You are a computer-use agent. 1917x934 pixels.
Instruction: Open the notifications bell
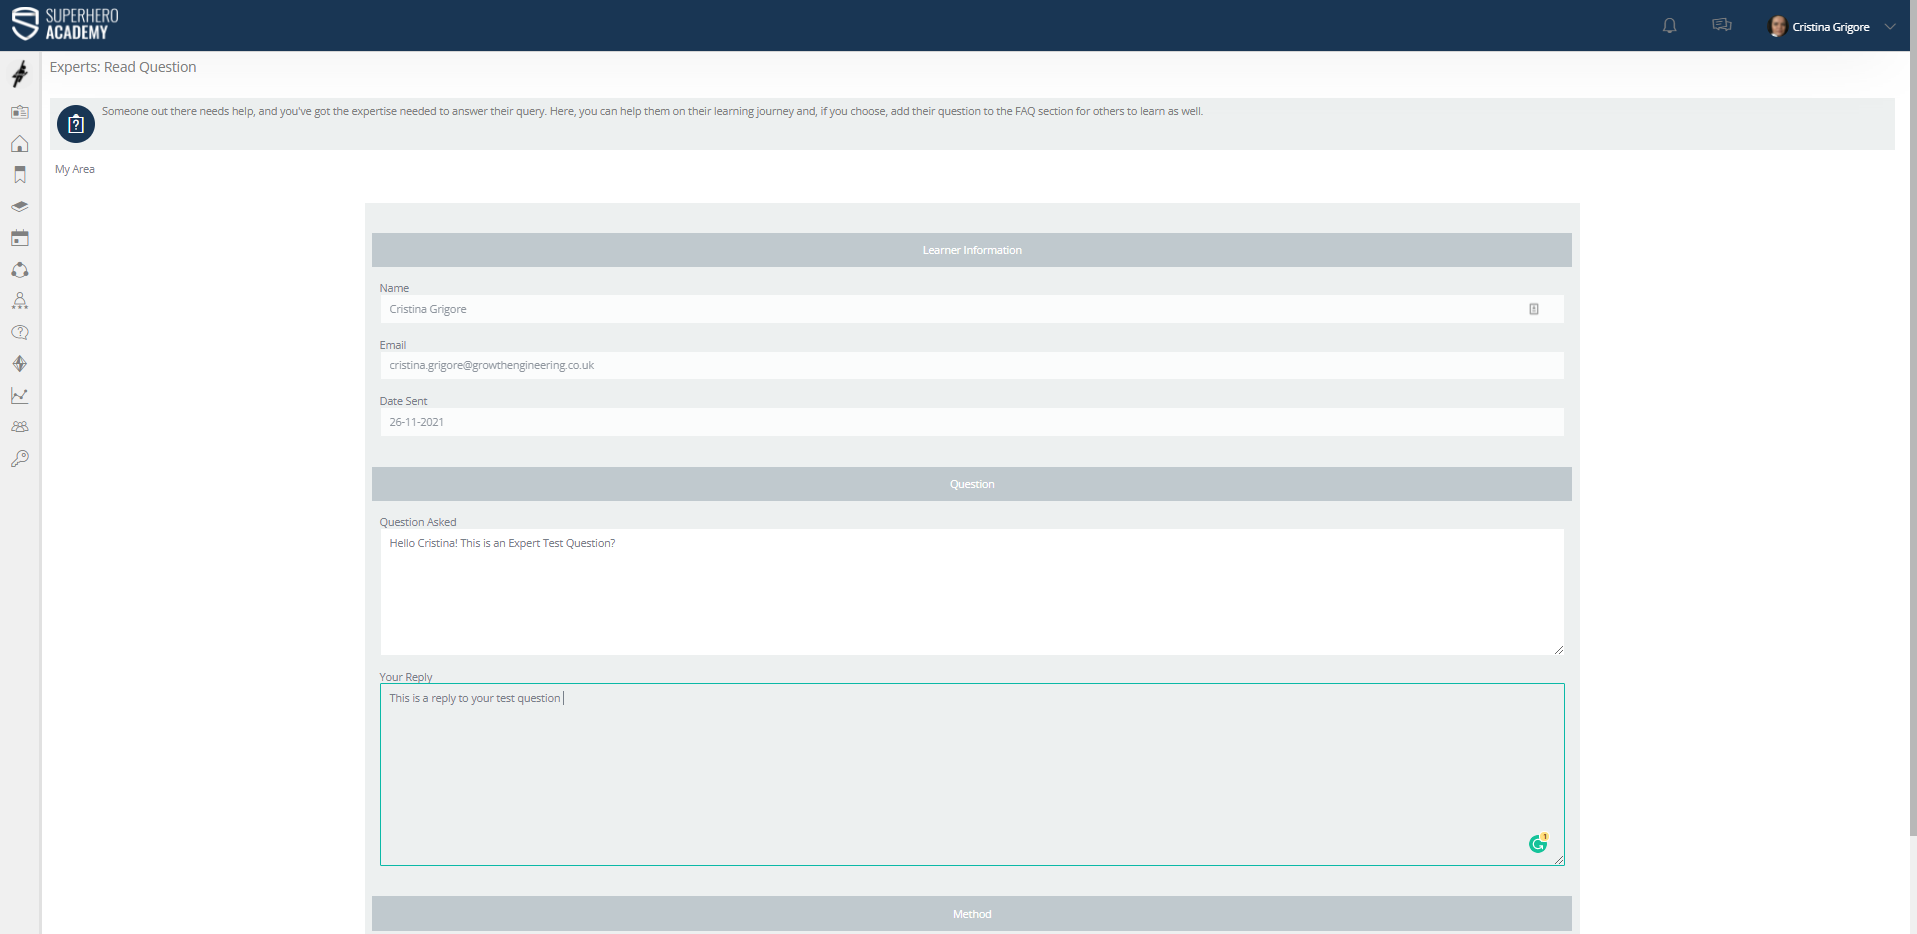tap(1669, 26)
